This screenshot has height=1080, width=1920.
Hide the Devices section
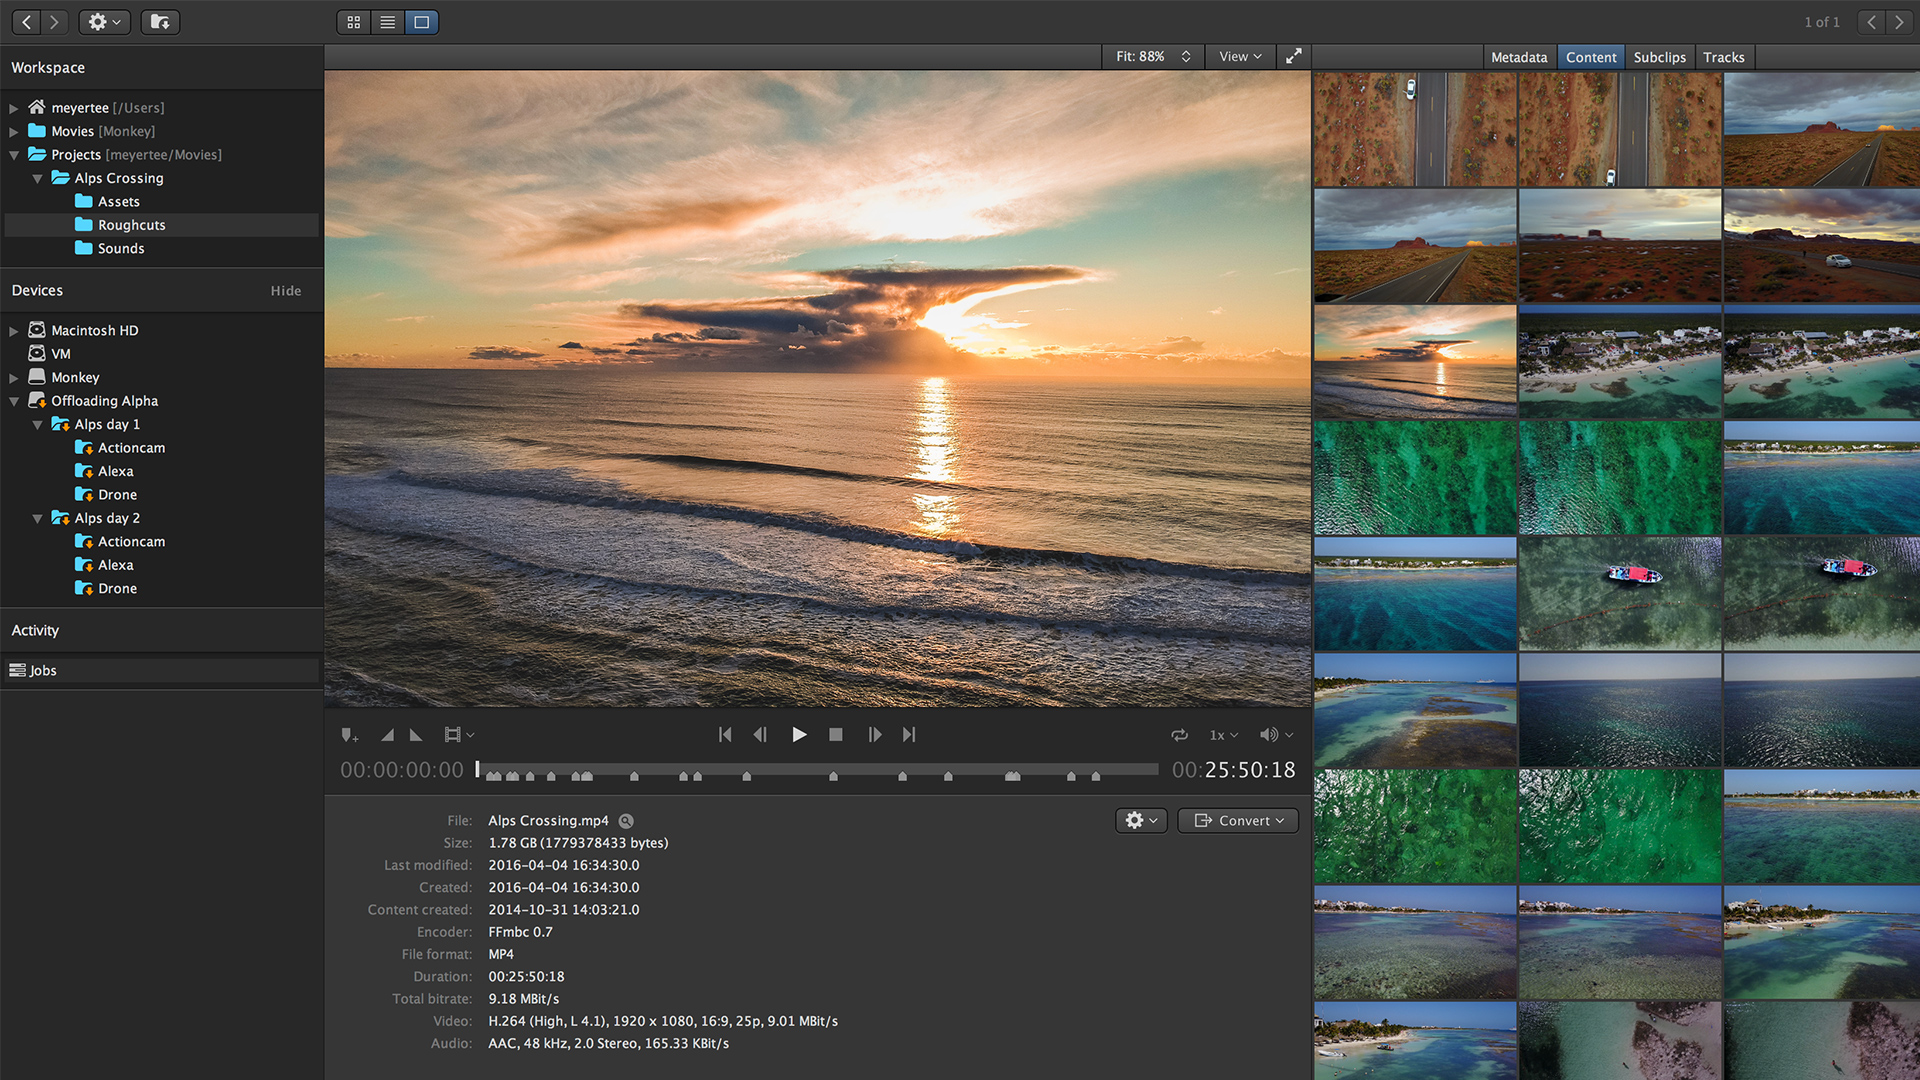point(285,291)
